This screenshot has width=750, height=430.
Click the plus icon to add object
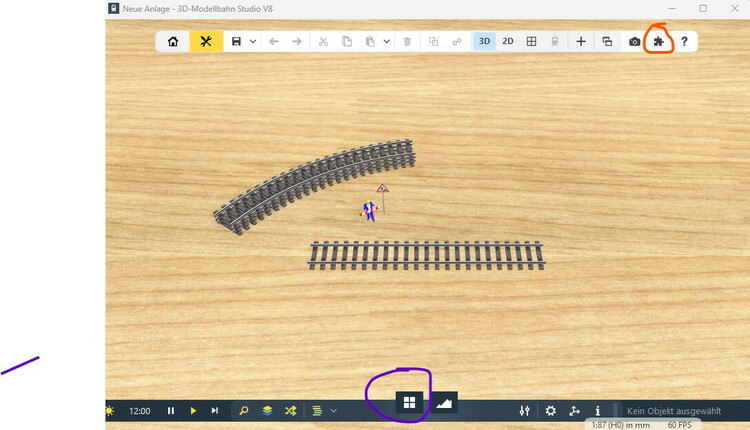point(581,42)
